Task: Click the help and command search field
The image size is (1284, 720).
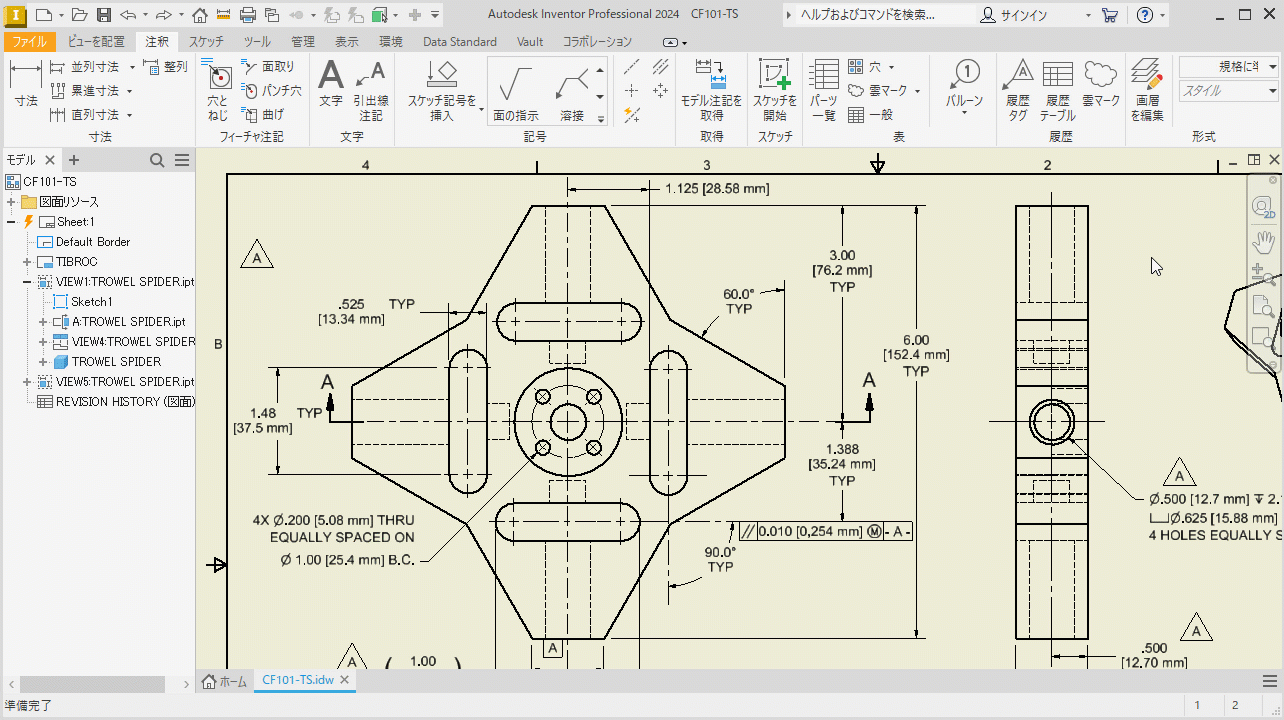Action: tap(877, 15)
